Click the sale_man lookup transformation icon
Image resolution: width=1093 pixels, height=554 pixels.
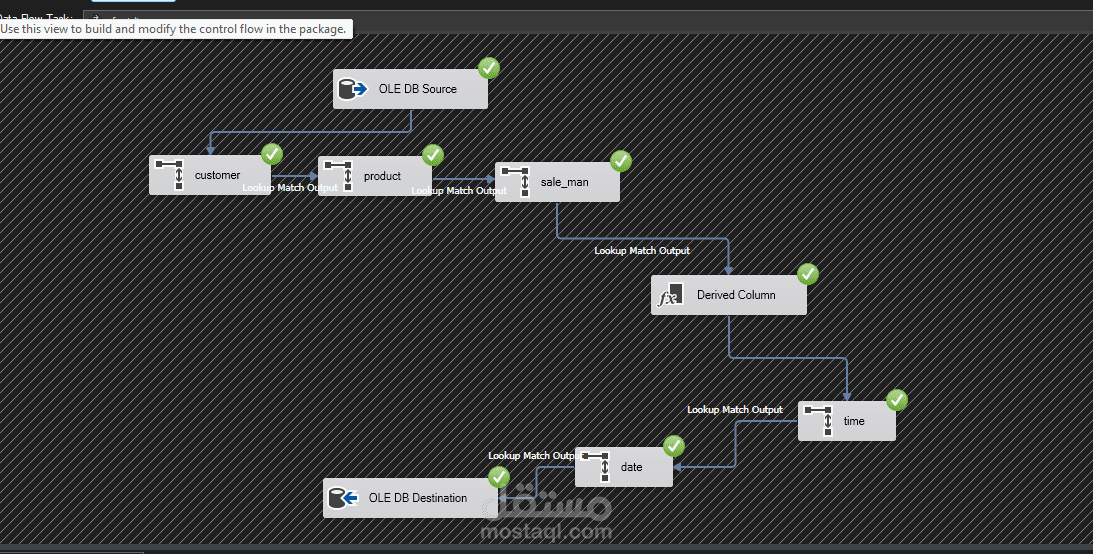pos(515,182)
